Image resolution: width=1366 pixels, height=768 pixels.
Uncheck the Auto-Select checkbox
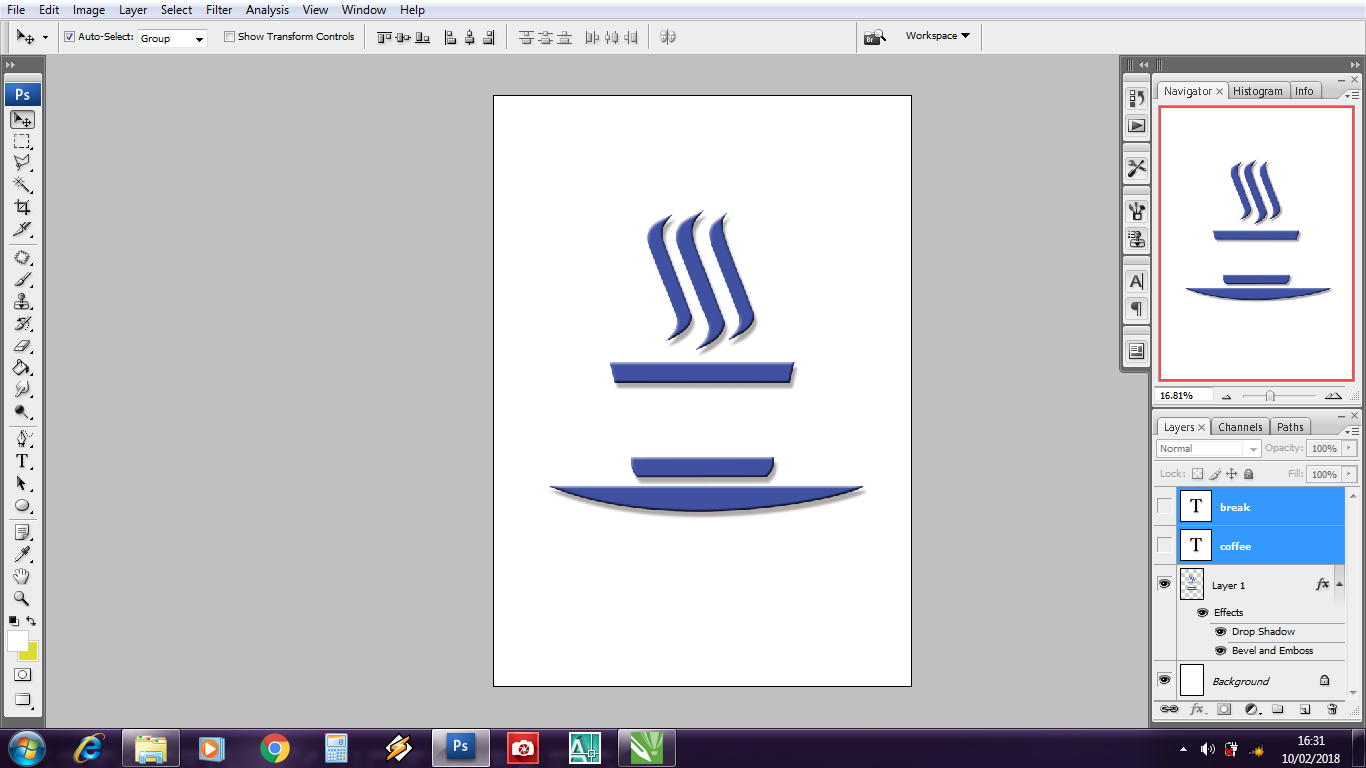(70, 37)
